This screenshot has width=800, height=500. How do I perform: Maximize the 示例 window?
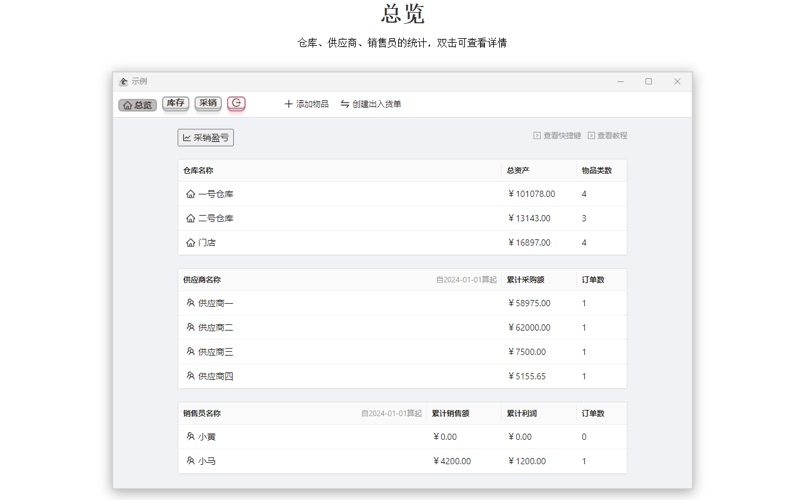pos(648,81)
